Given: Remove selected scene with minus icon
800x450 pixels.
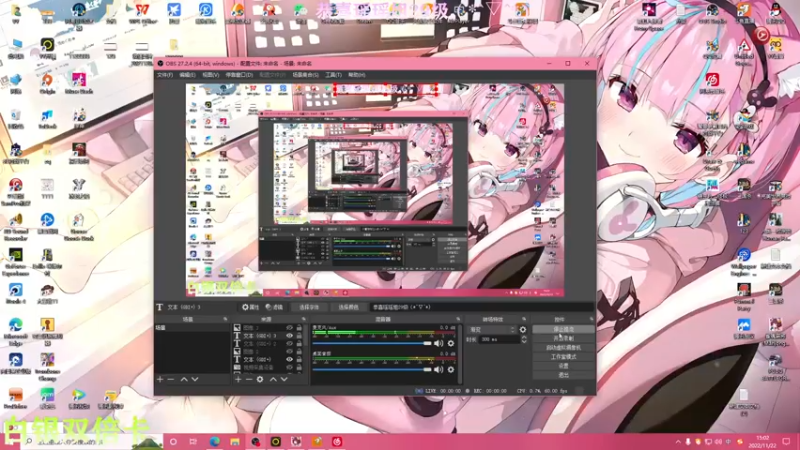Looking at the screenshot, I should pyautogui.click(x=171, y=380).
